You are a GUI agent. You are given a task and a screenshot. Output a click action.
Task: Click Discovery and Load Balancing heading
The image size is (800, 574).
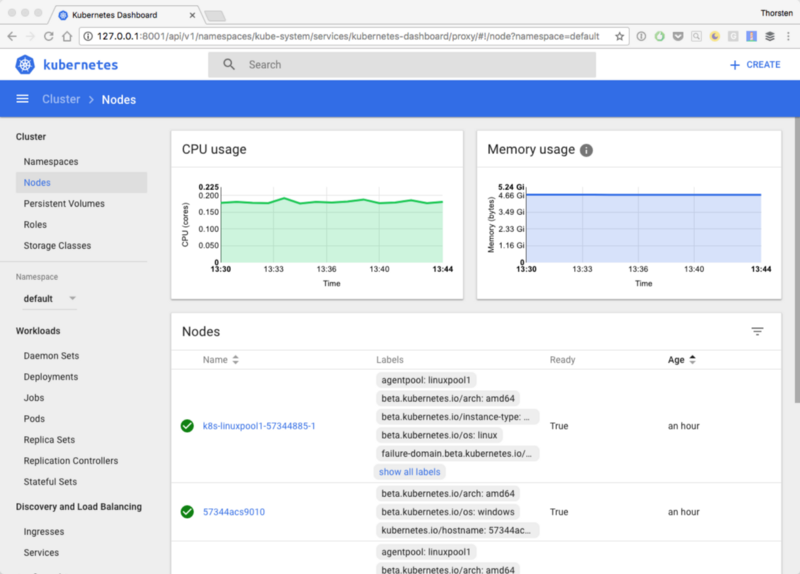coord(79,507)
